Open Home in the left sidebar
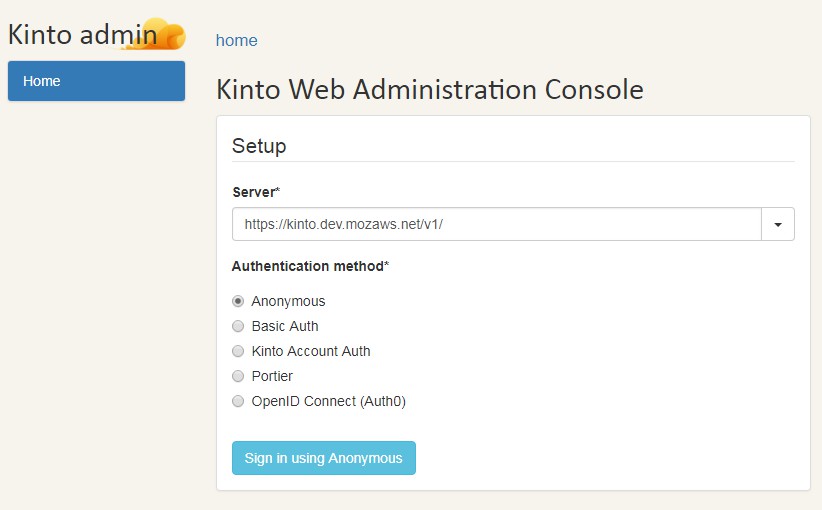 (96, 81)
